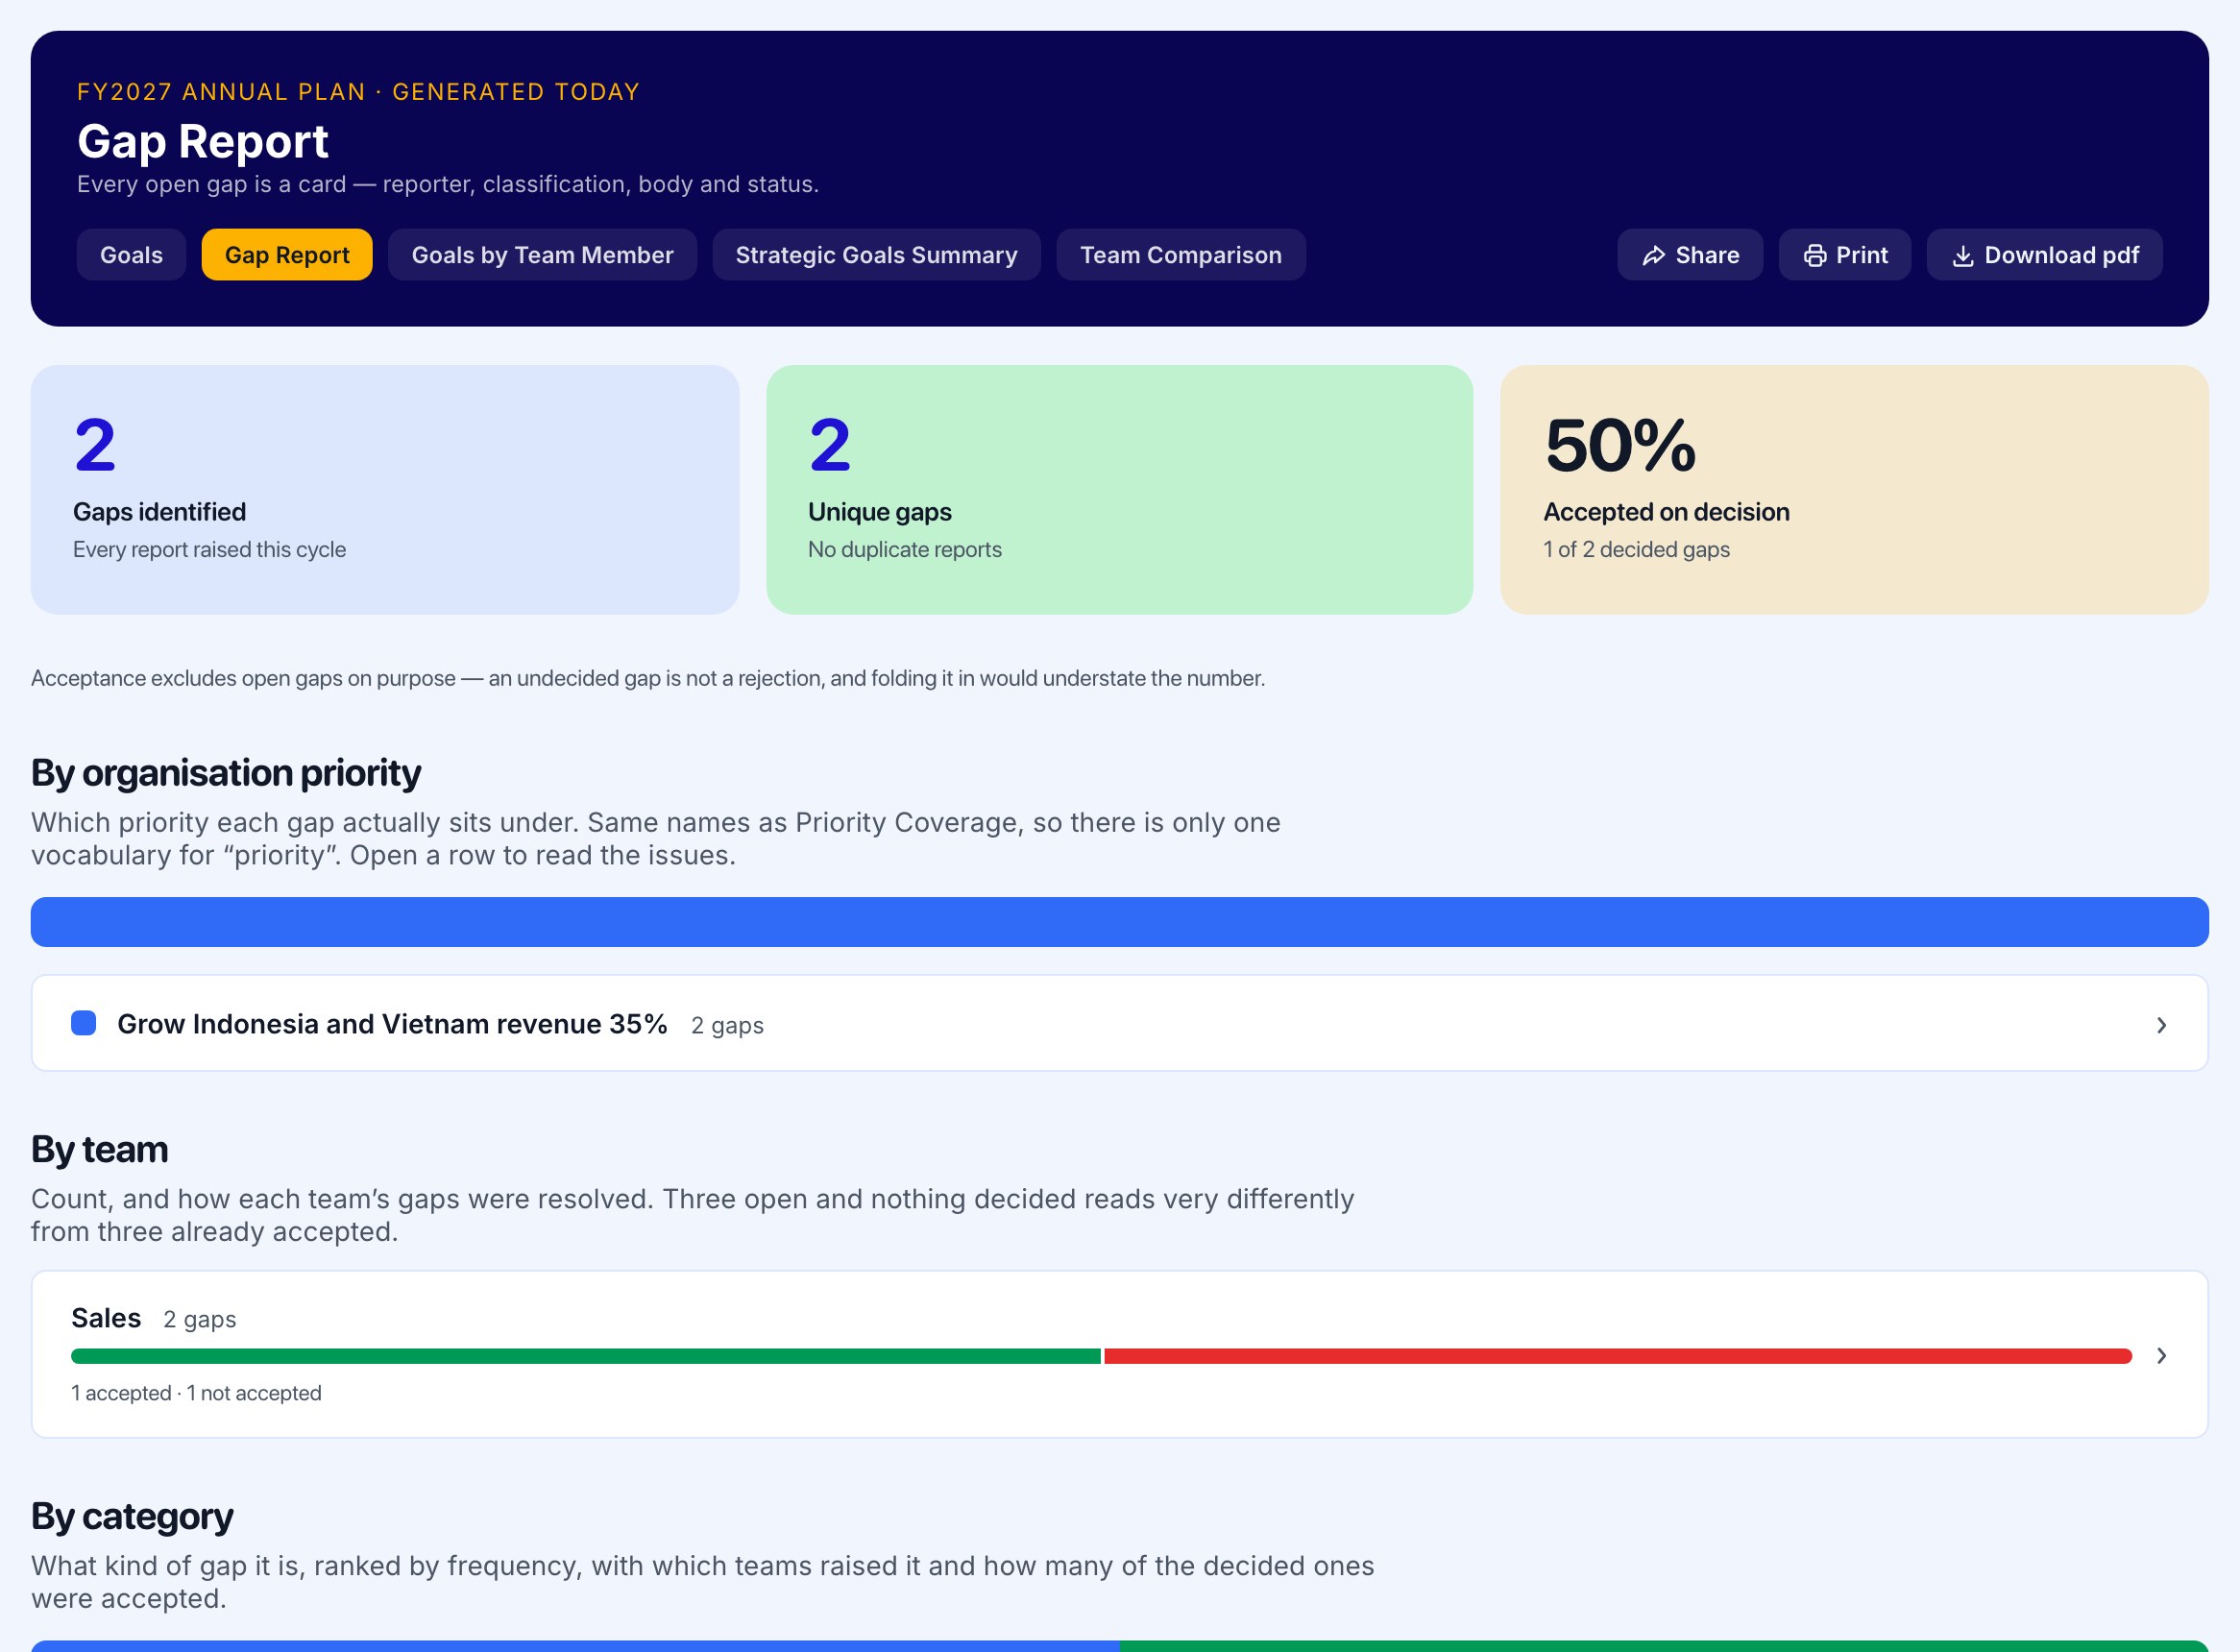Click '1 accepted · 1 not accepted' text
Screen dimensions: 2240x1652
(196, 1393)
